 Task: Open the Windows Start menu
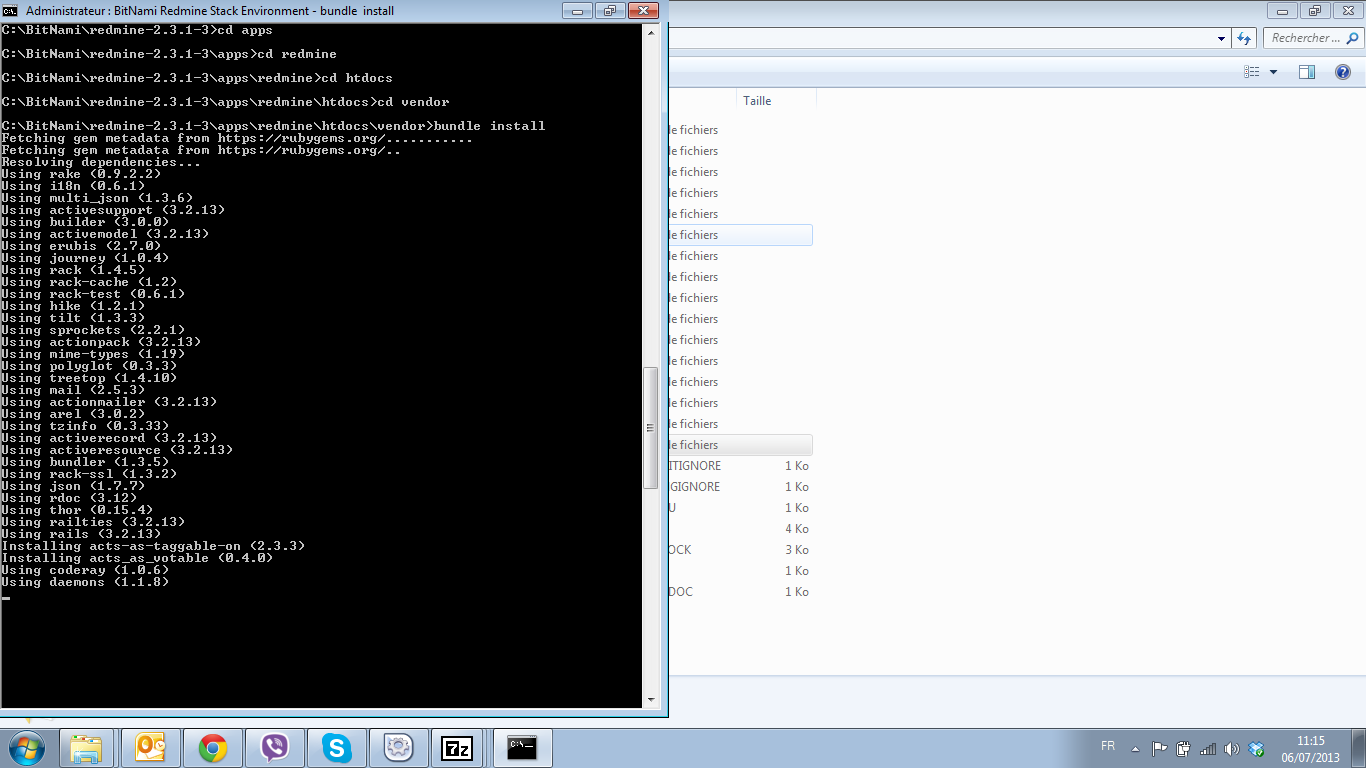[x=25, y=748]
